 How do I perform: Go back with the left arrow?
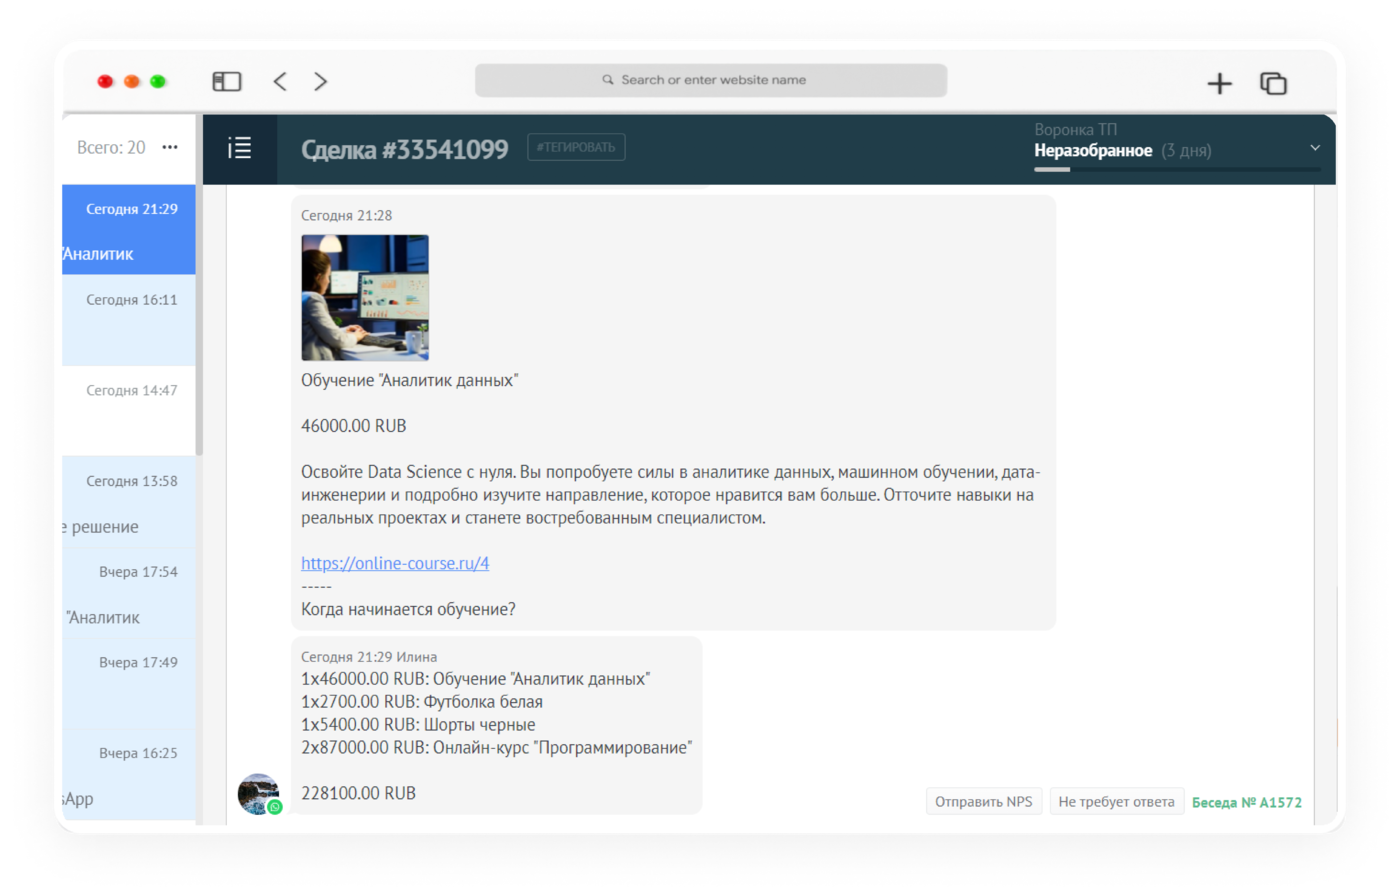[x=280, y=81]
